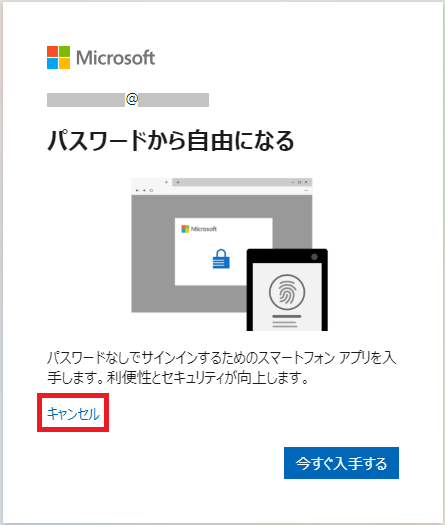Click the redacted email address display
This screenshot has height=525, width=445.
(x=128, y=100)
